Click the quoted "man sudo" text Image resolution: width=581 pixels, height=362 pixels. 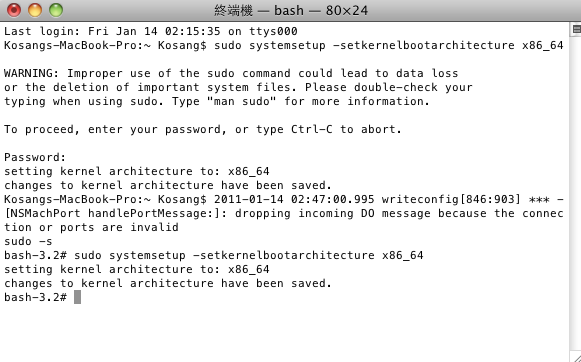pos(242,101)
